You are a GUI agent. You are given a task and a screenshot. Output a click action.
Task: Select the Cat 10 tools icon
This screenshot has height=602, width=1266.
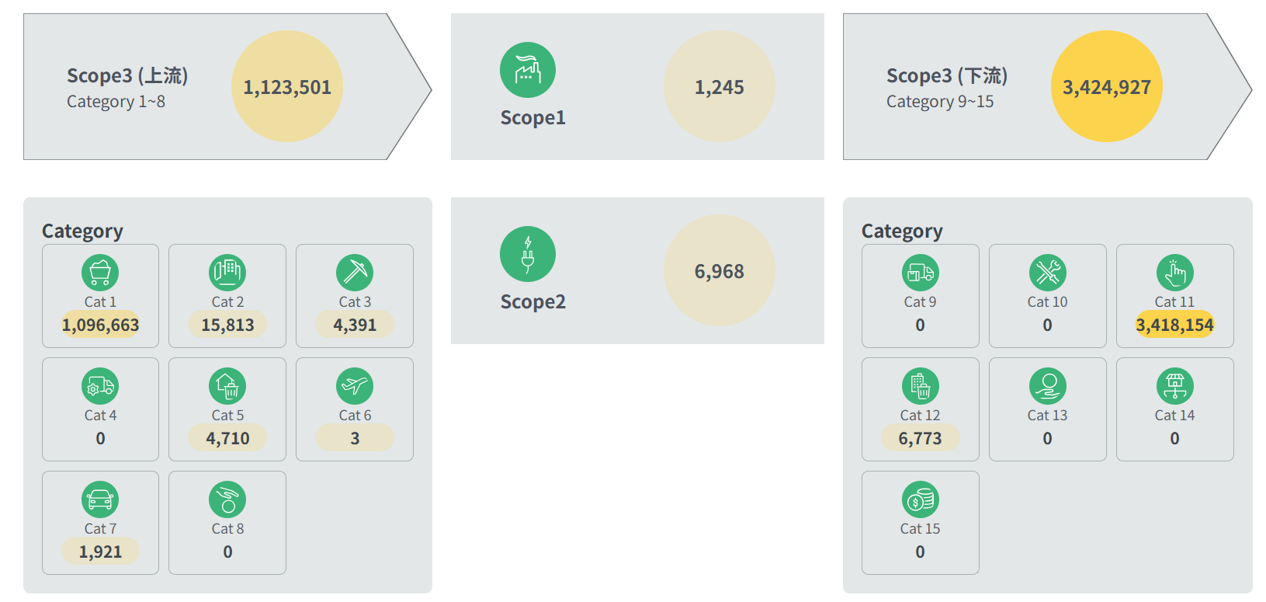(x=1047, y=272)
